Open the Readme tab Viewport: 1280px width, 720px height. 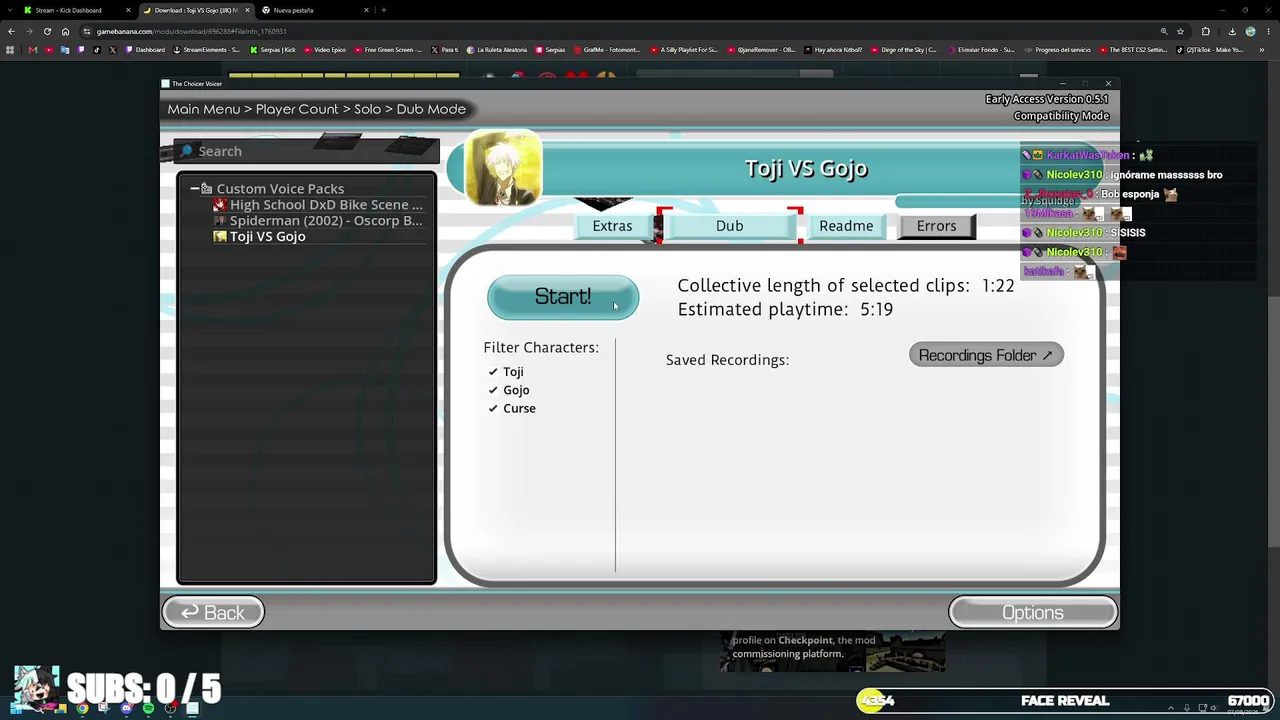(846, 226)
